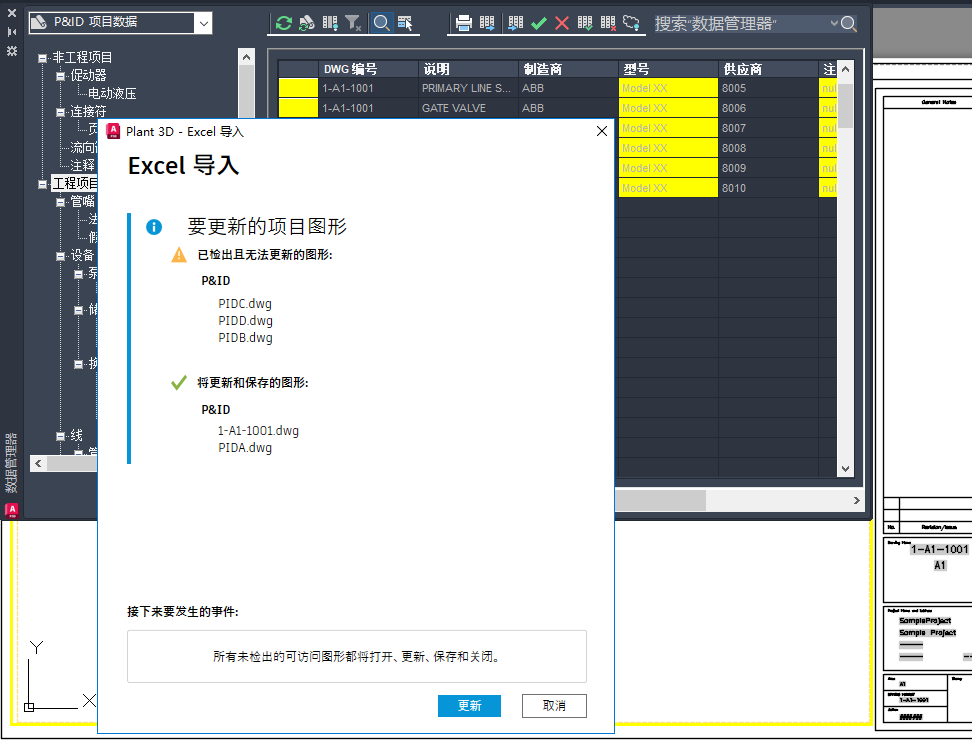Click the Reject All icon with red x
Screen dimensions: 972x741
[x=608, y=24]
